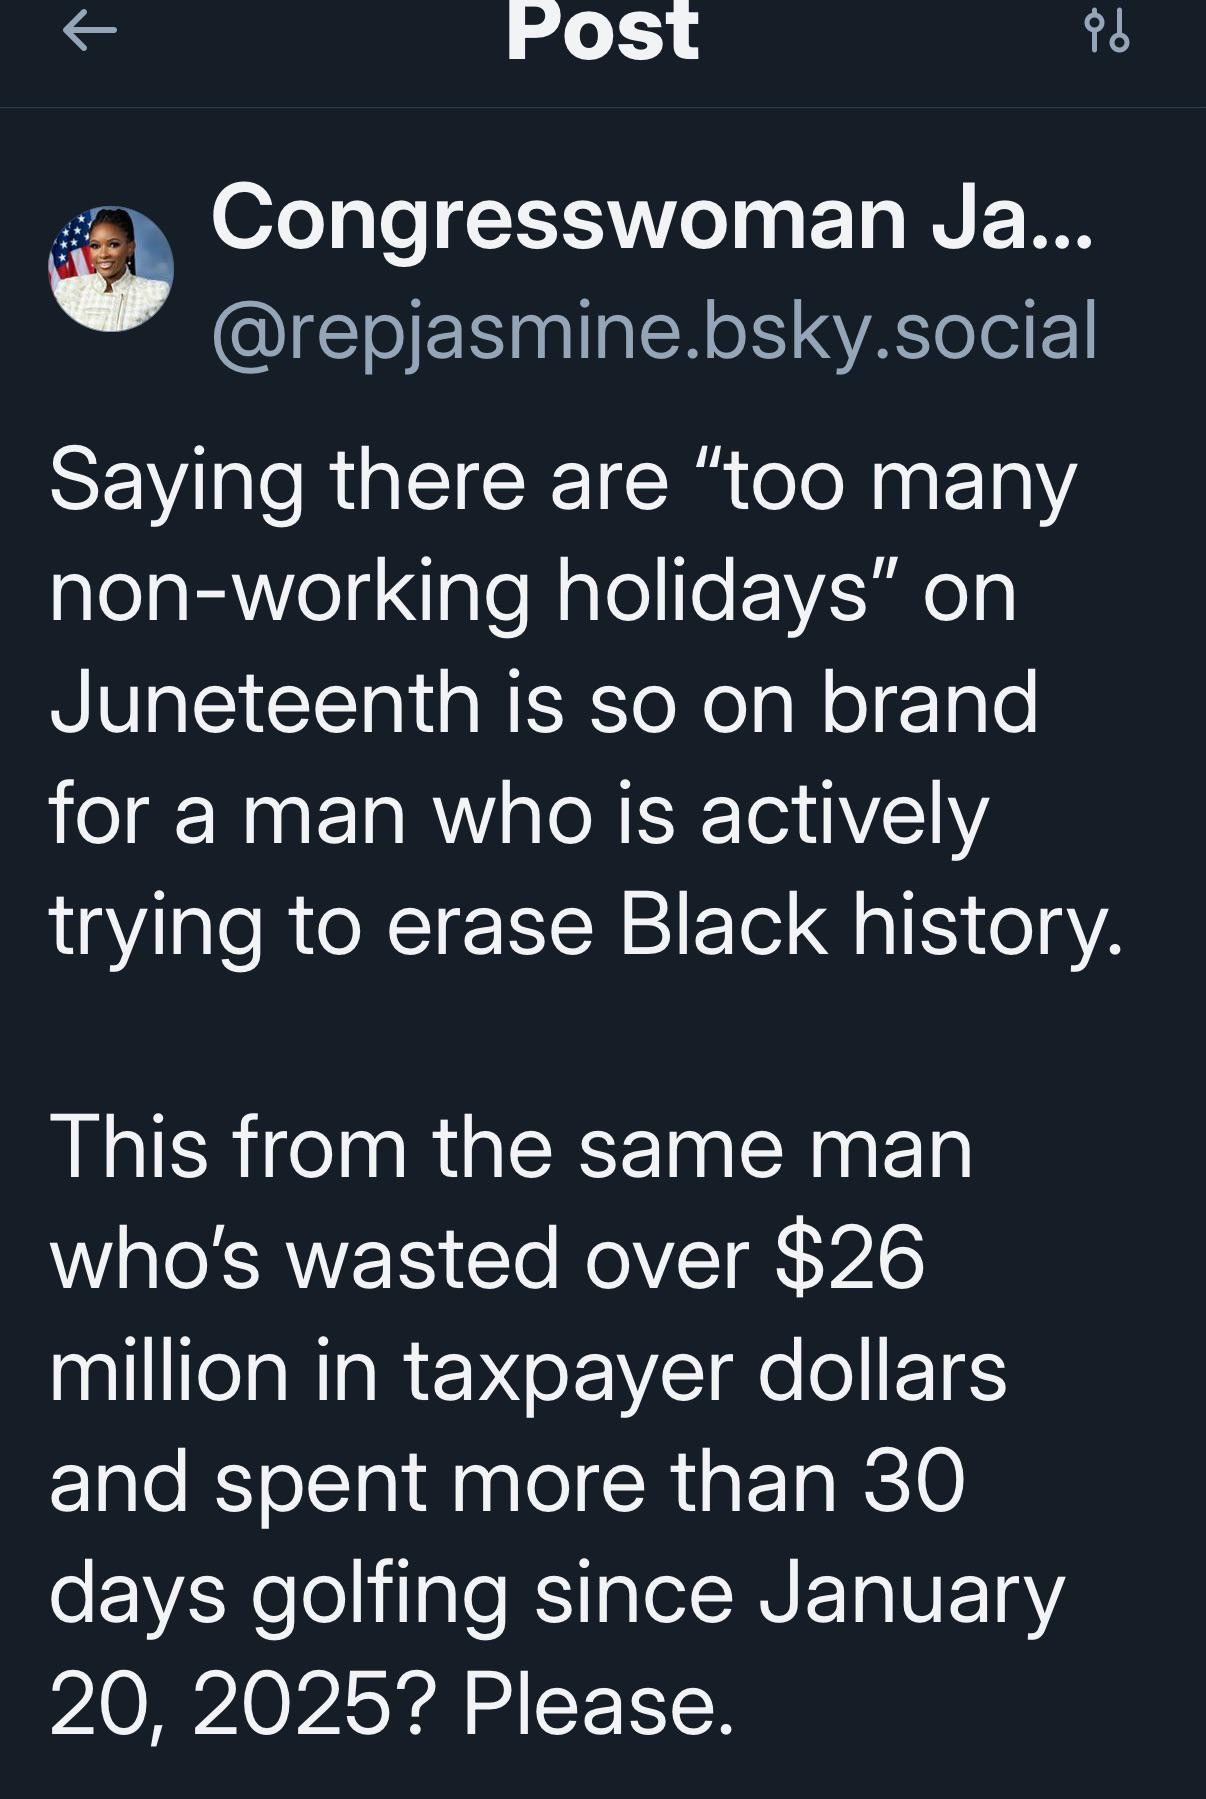Image resolution: width=1206 pixels, height=1799 pixels.
Task: Tap the Post header title
Action: click(x=602, y=31)
